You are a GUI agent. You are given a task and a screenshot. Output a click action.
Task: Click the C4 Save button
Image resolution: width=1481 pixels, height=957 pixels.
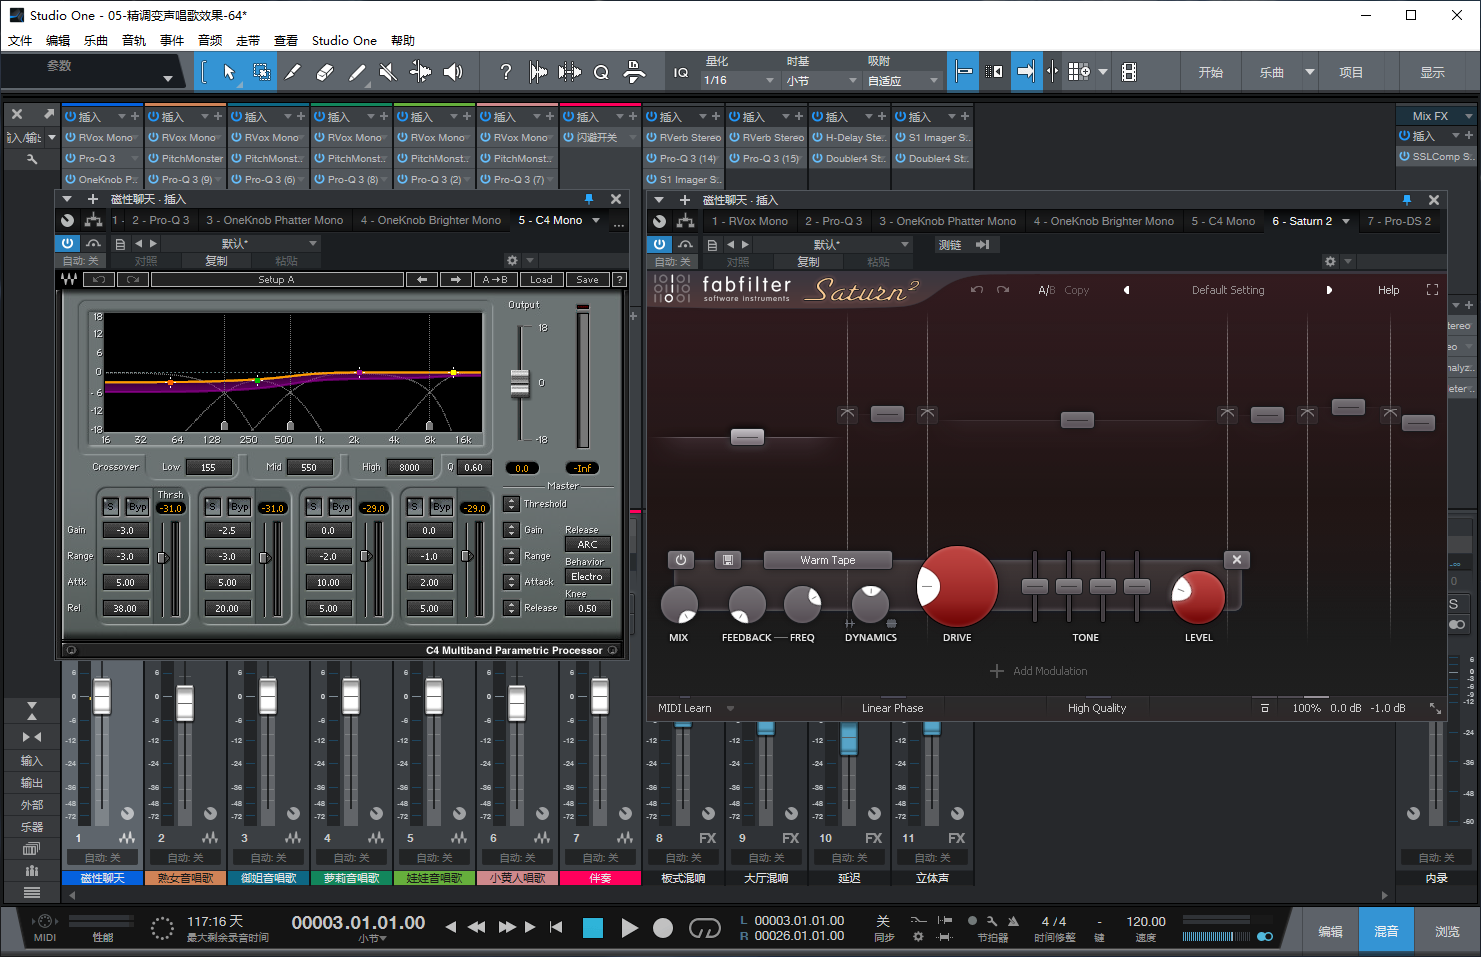pyautogui.click(x=588, y=280)
